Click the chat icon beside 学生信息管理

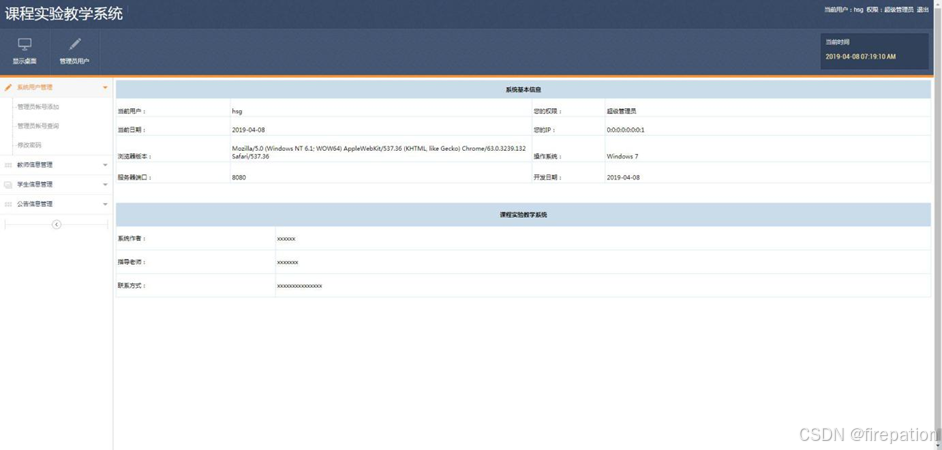tap(8, 184)
